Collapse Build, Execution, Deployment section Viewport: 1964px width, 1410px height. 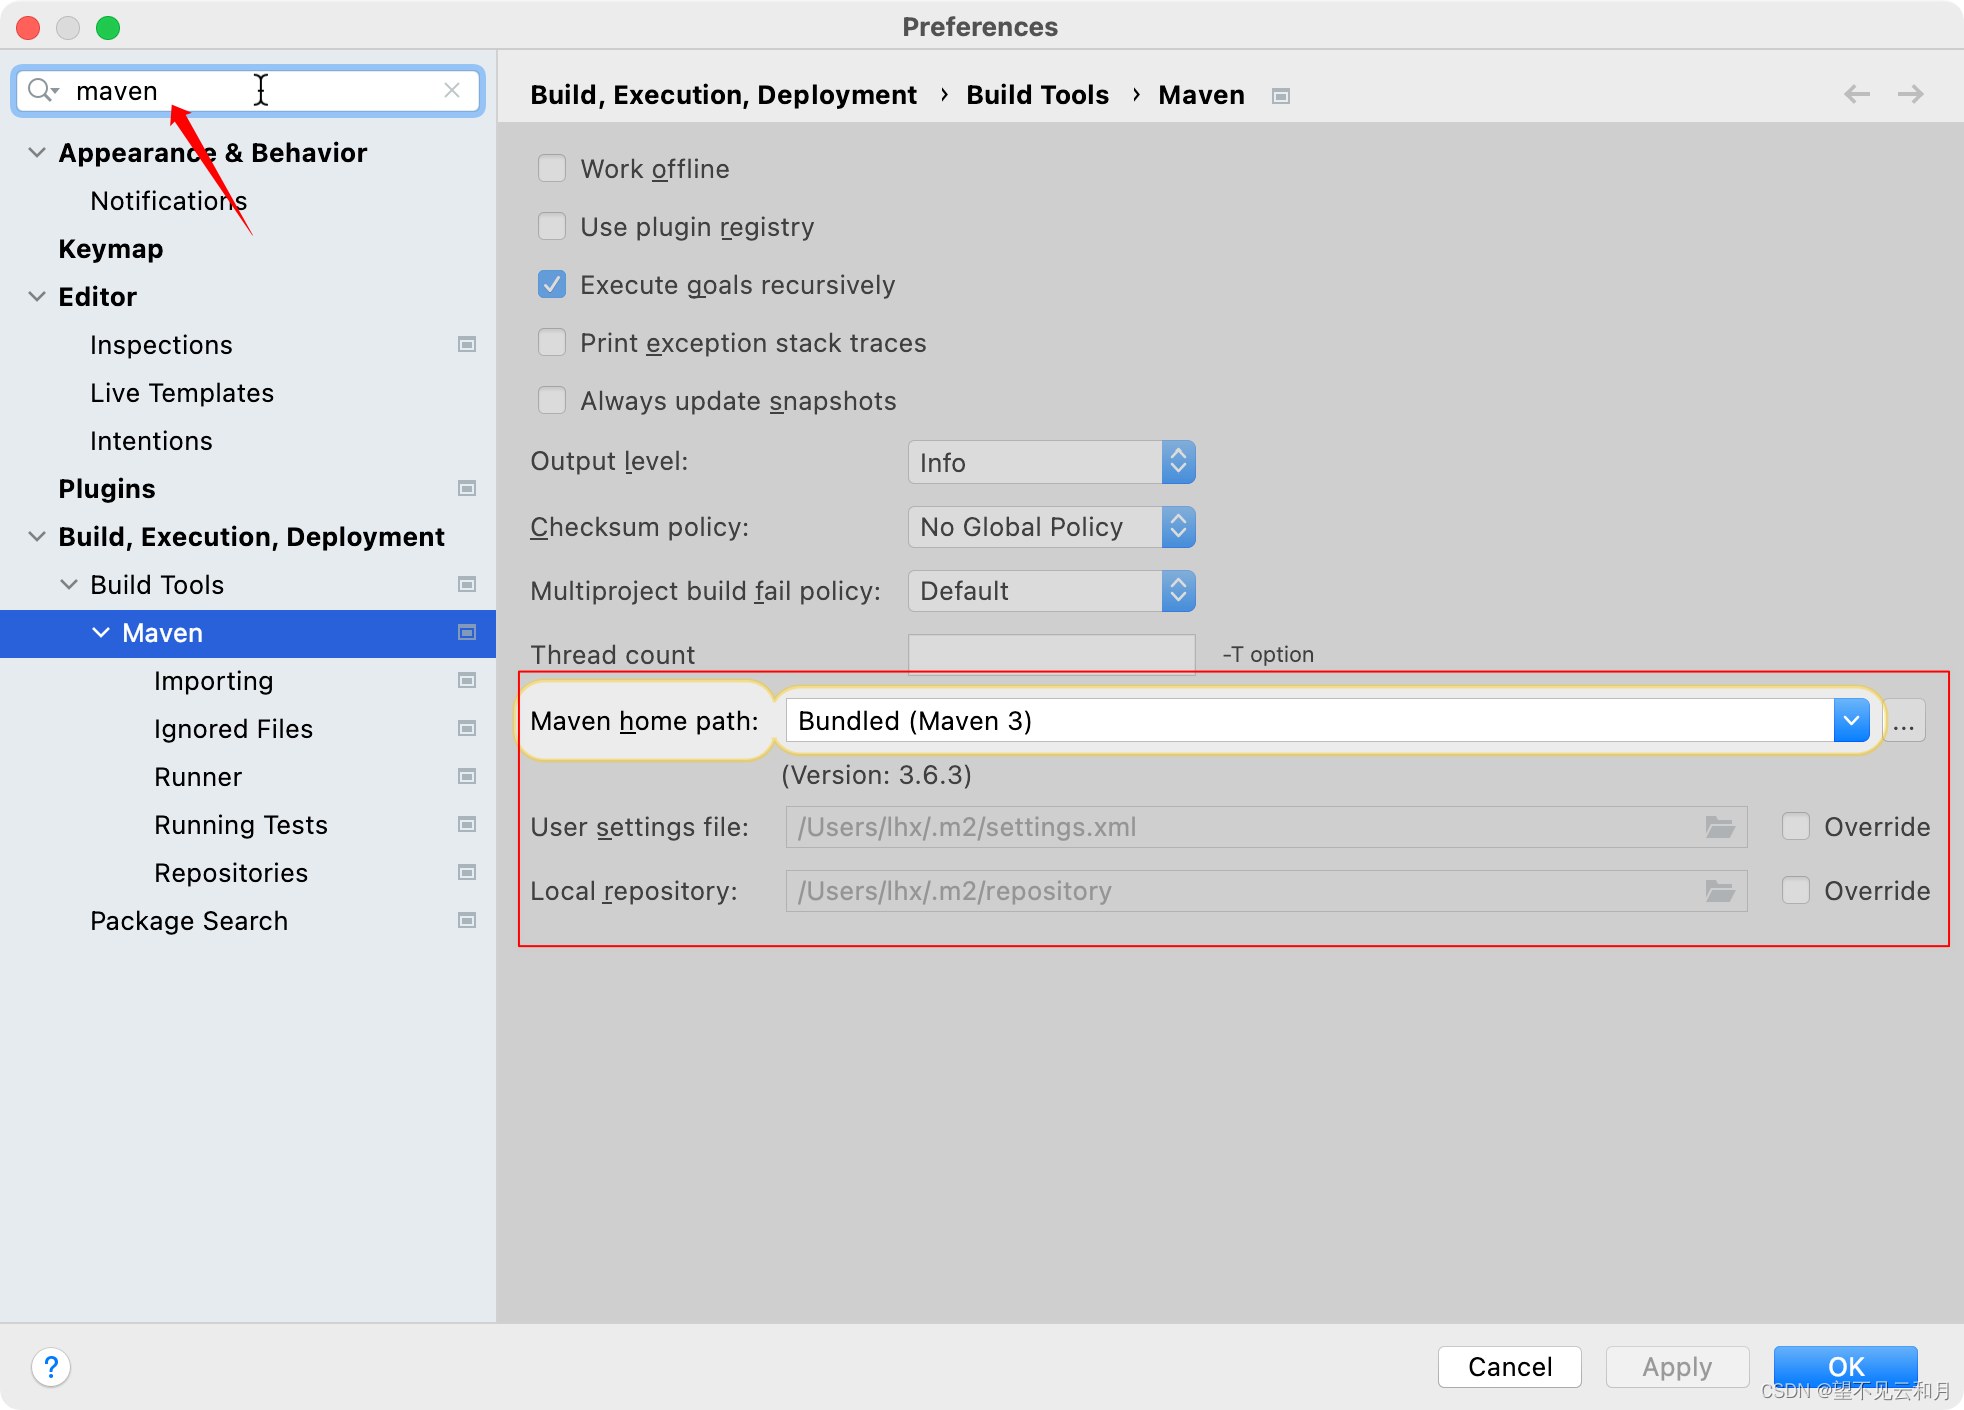(37, 536)
